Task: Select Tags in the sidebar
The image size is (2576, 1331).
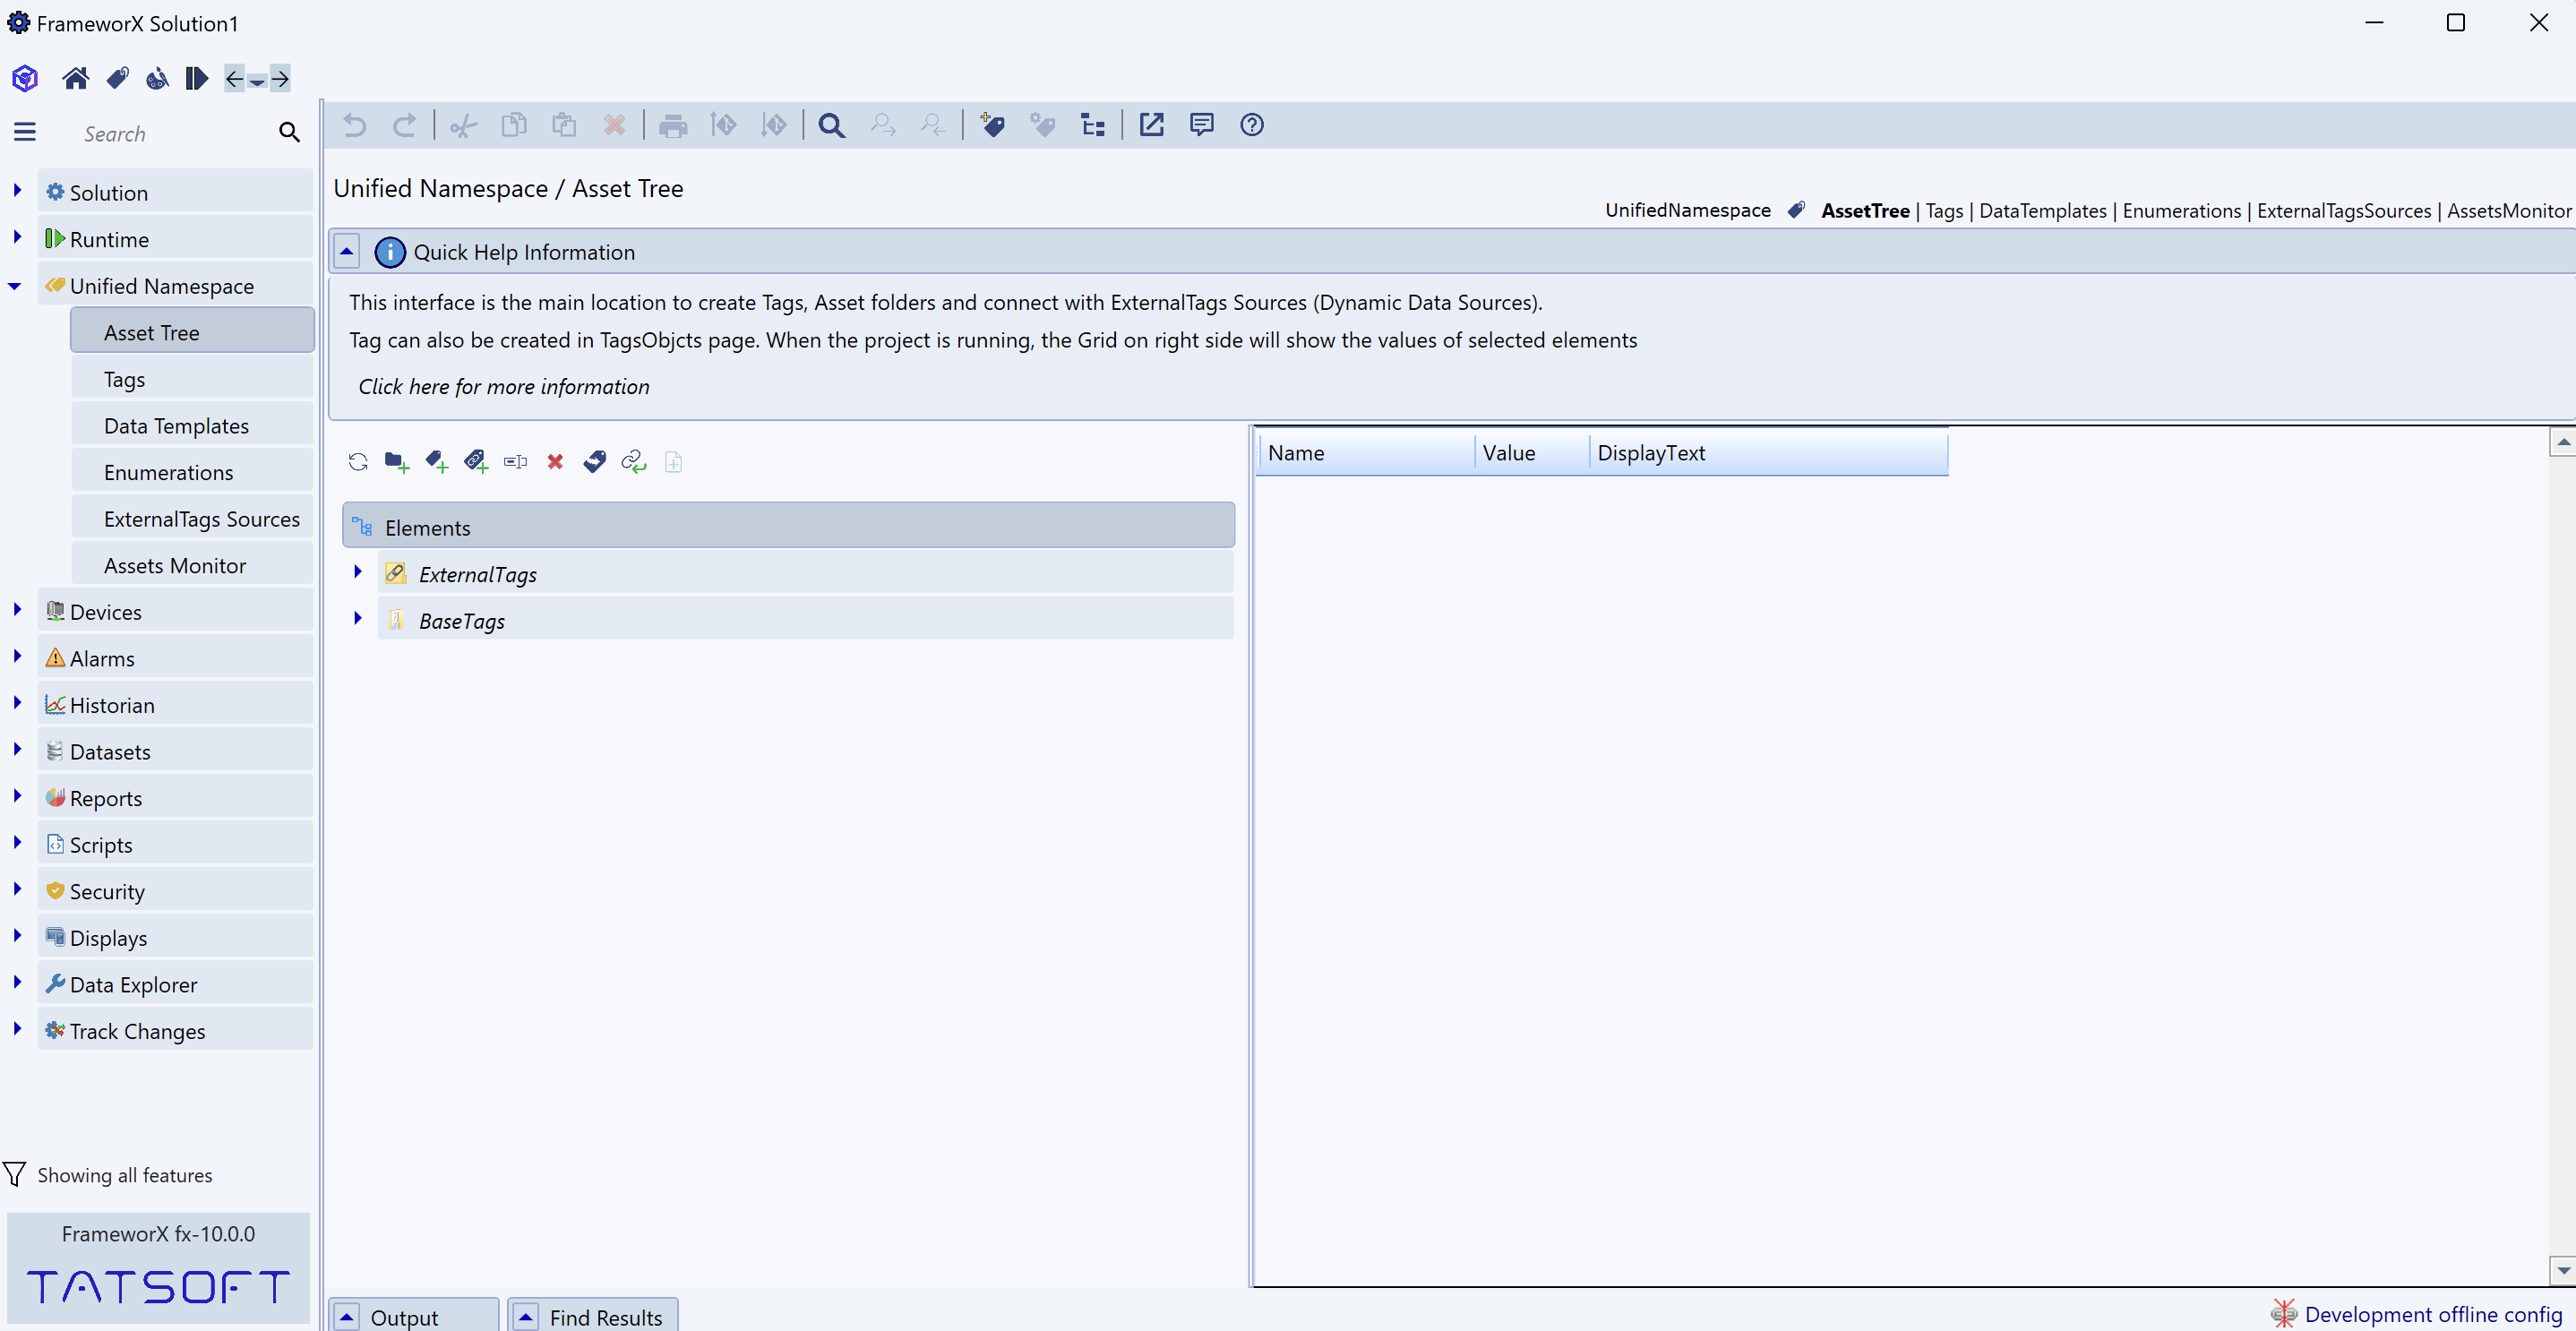Action: click(x=192, y=379)
